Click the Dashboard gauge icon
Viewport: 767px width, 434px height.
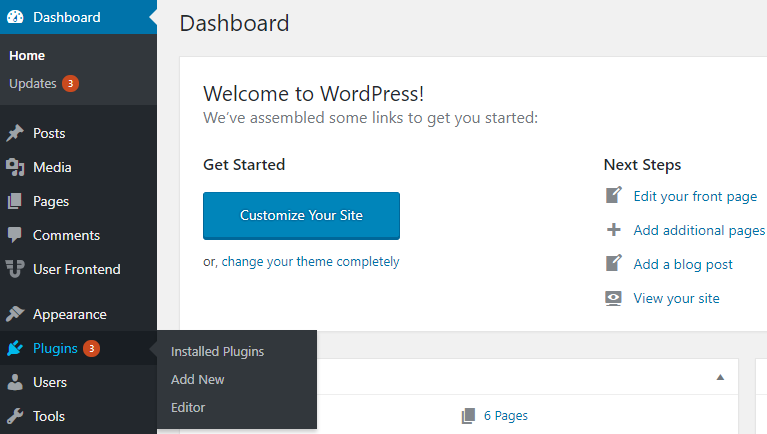tap(15, 17)
